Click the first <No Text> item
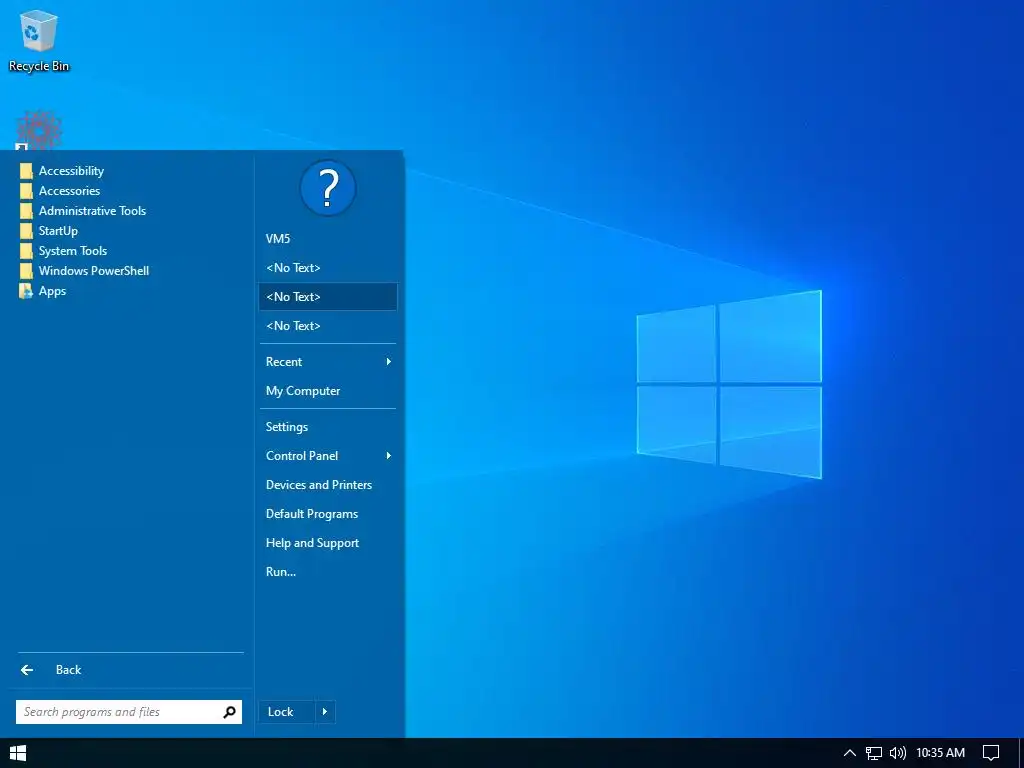 (328, 268)
